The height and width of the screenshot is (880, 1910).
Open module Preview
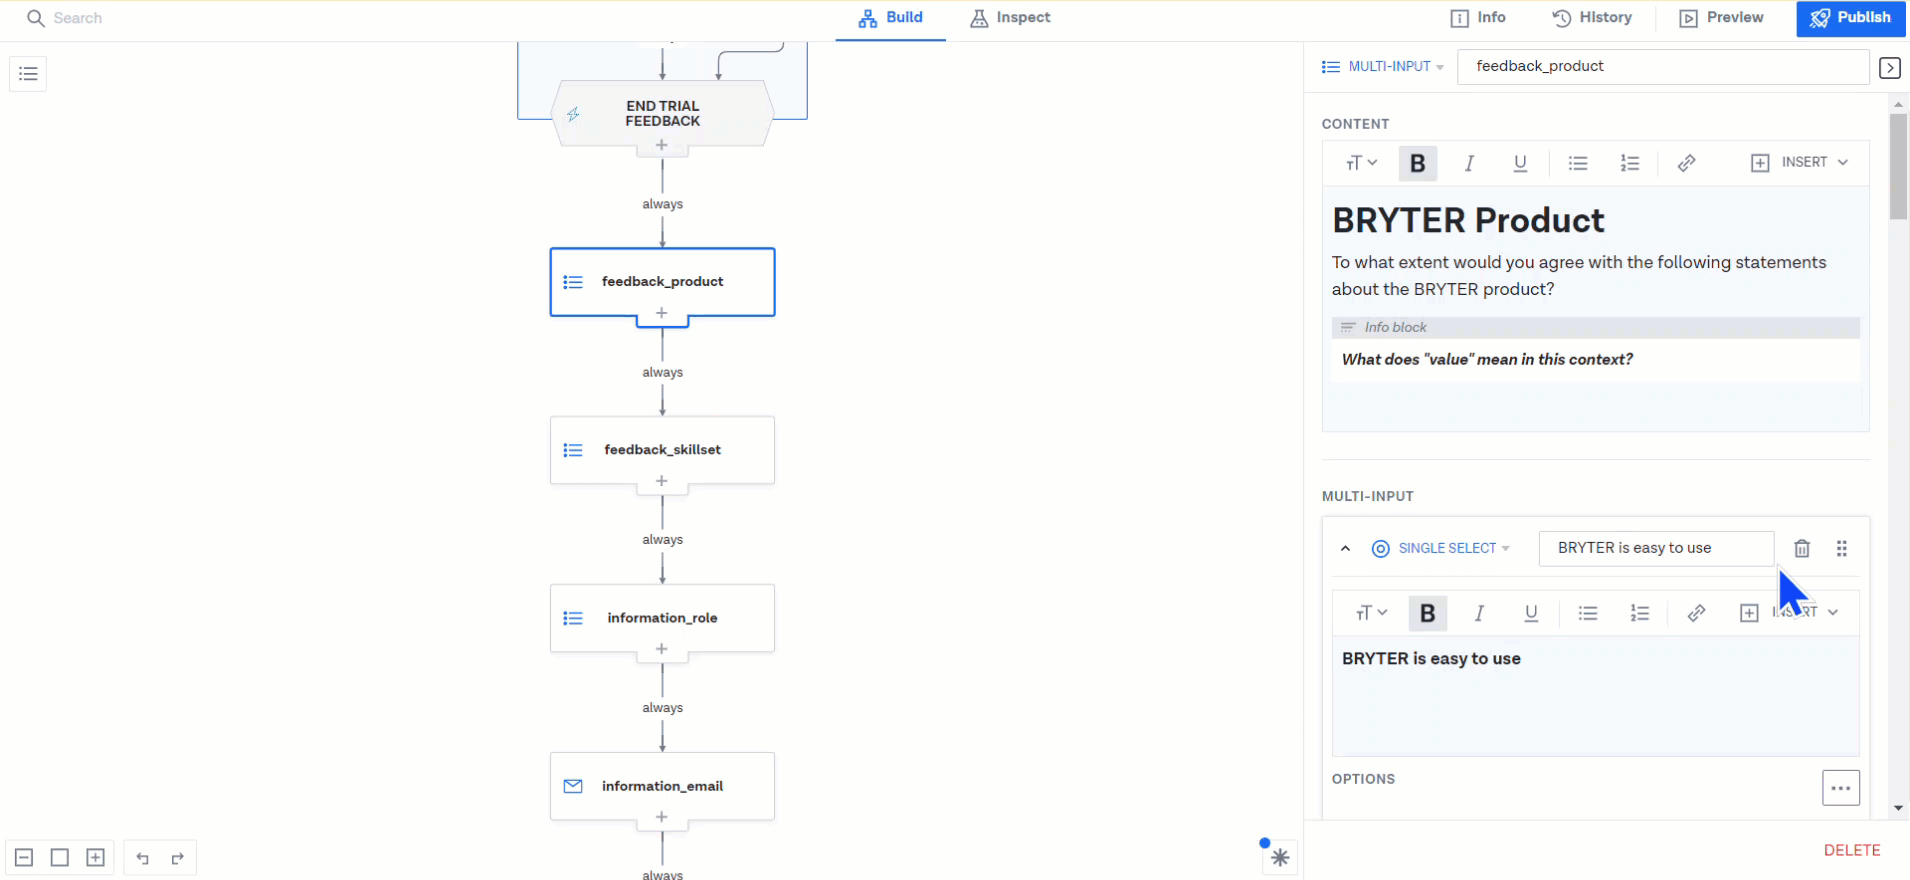pos(1721,18)
